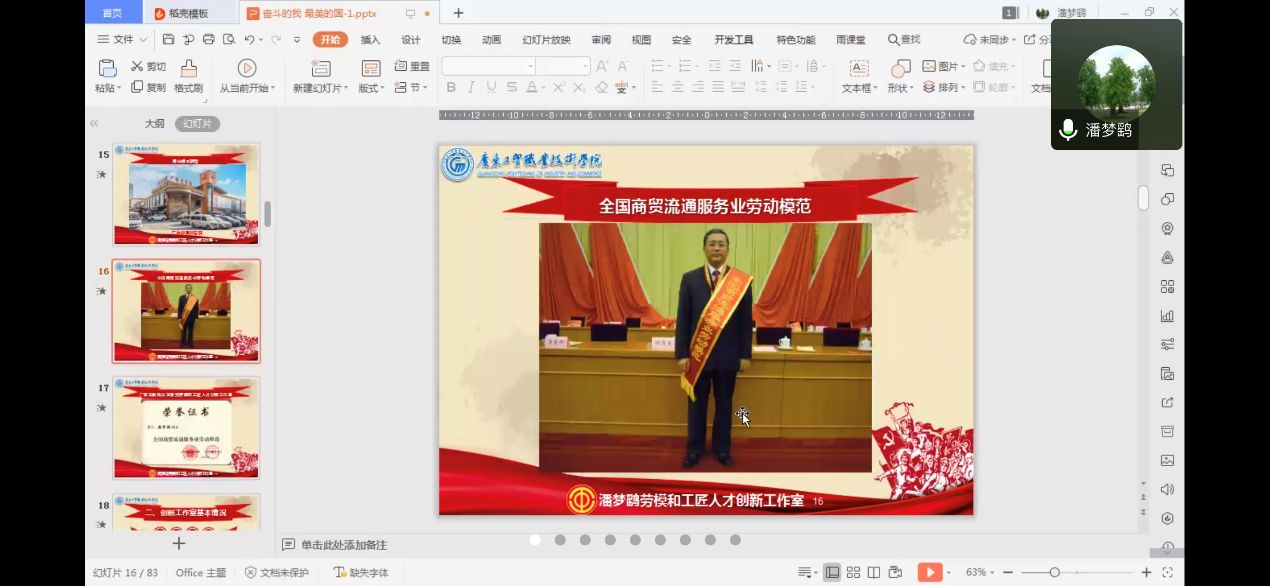
Task: Insert a text box (文本框)
Action: (858, 77)
